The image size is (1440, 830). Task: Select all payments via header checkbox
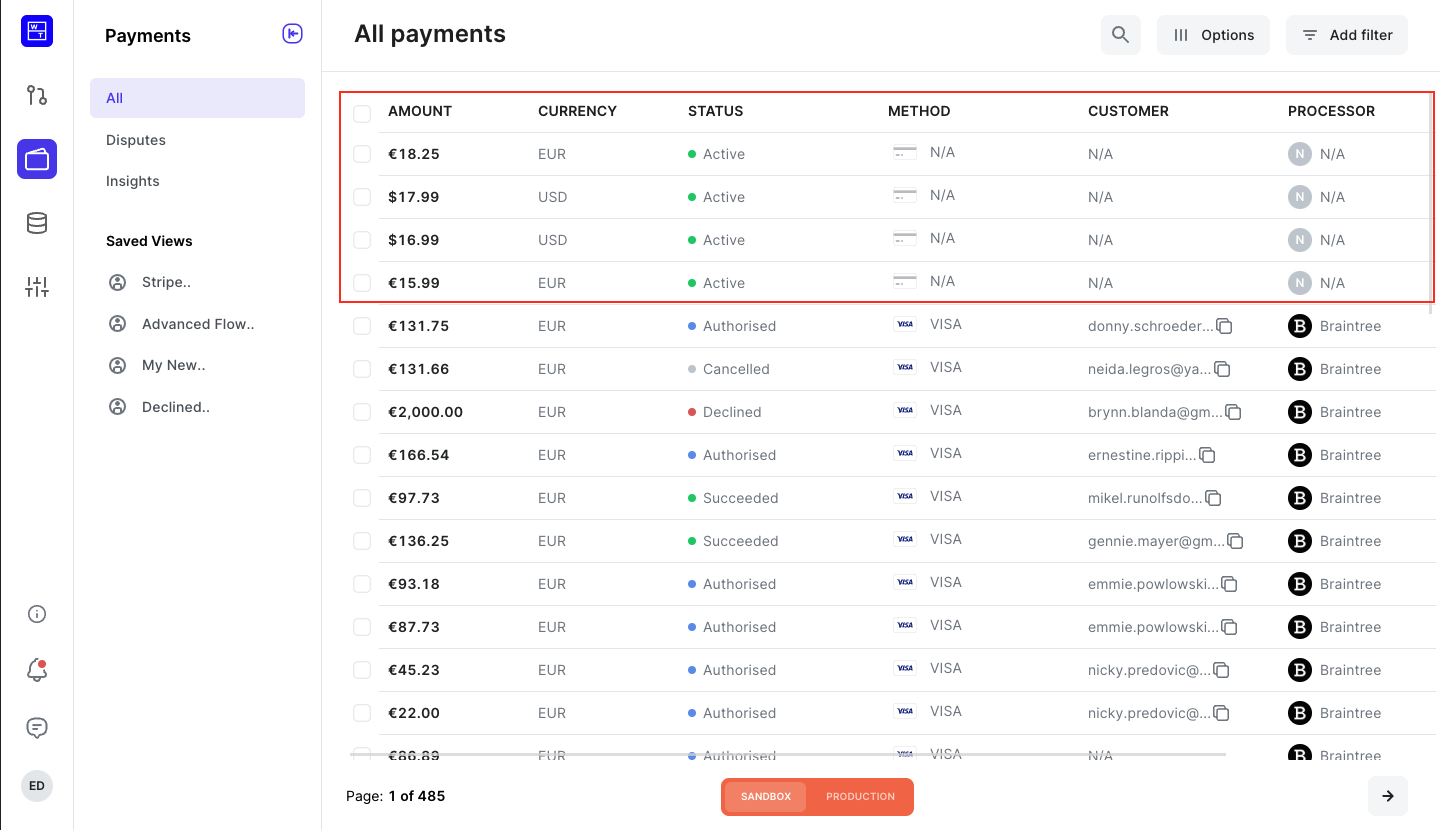[362, 113]
